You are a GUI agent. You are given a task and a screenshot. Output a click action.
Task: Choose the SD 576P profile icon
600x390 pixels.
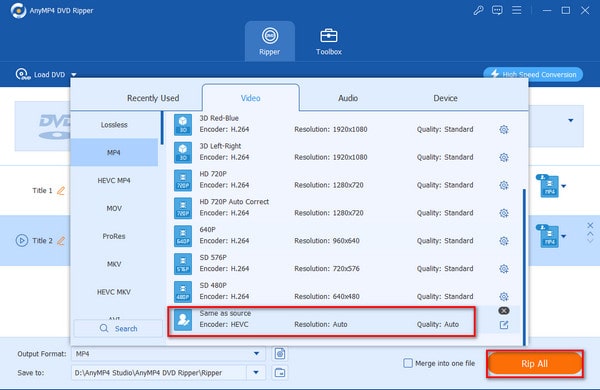point(183,264)
